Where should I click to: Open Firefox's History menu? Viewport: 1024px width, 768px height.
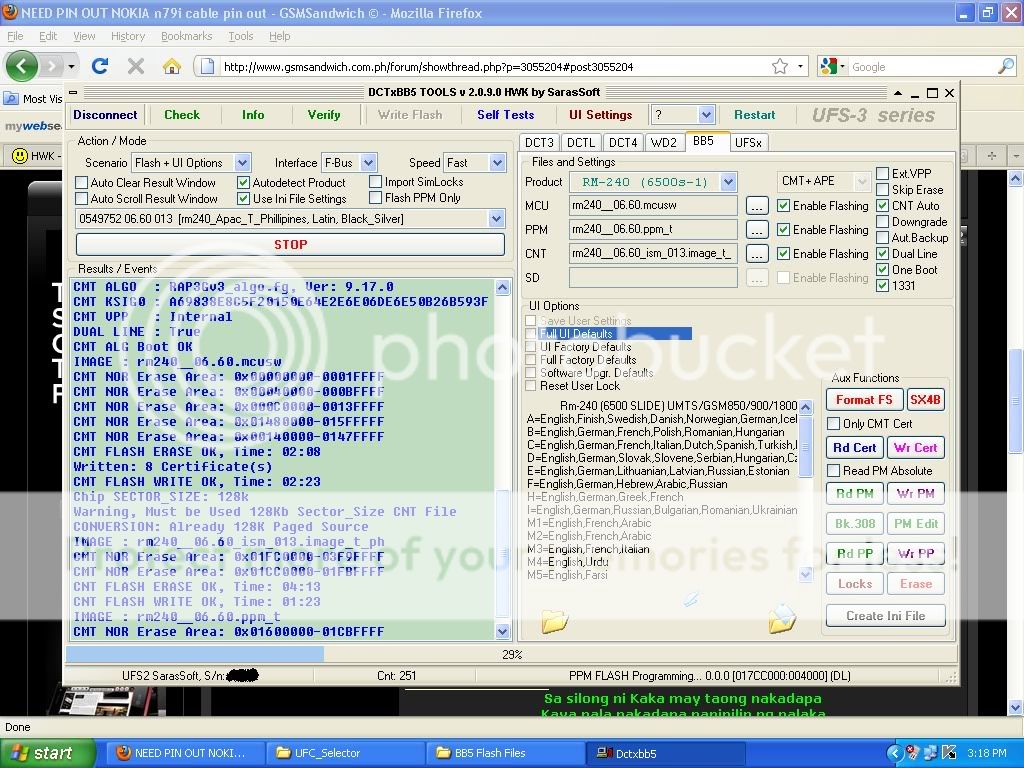tap(128, 37)
